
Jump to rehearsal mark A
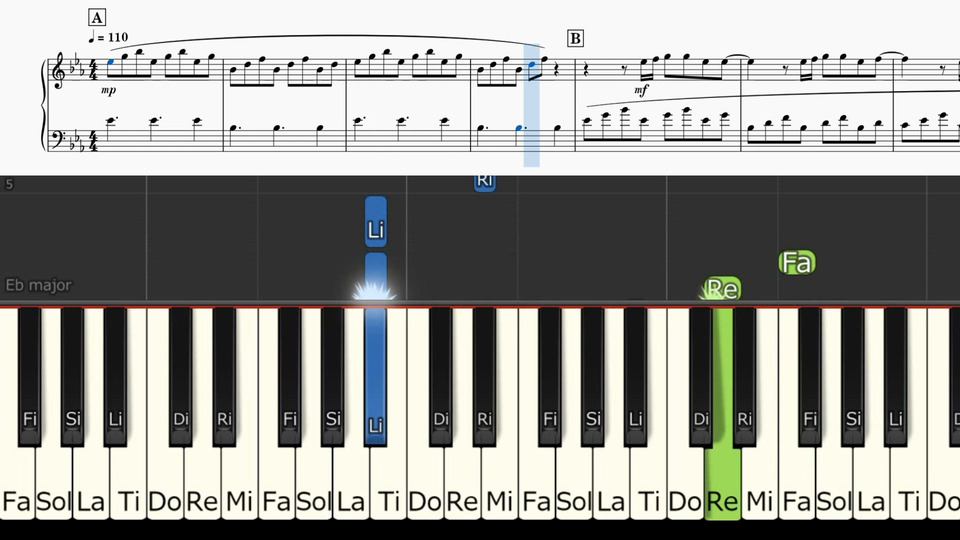97,17
